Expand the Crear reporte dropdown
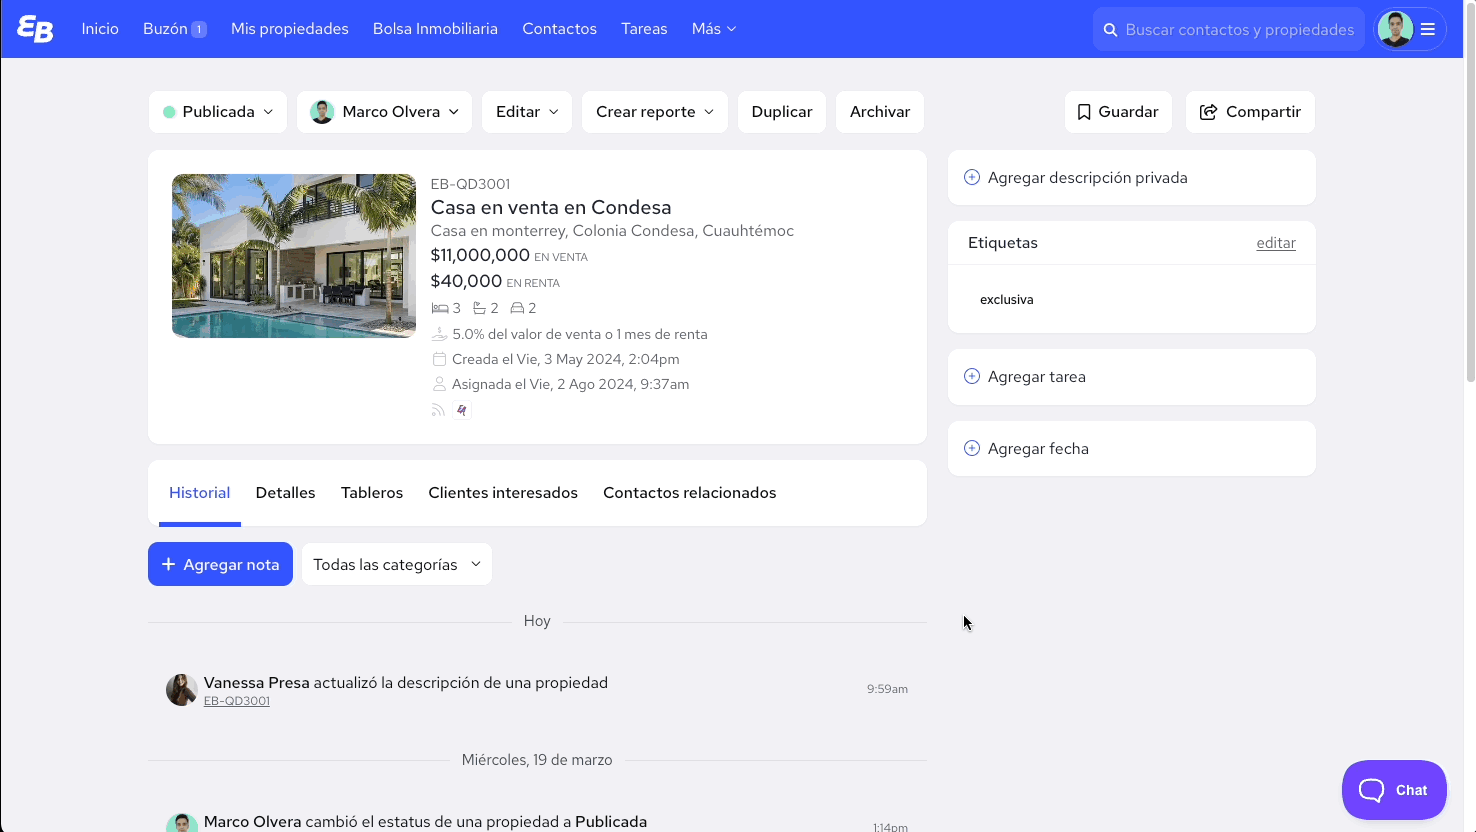Image resolution: width=1476 pixels, height=832 pixels. [654, 112]
